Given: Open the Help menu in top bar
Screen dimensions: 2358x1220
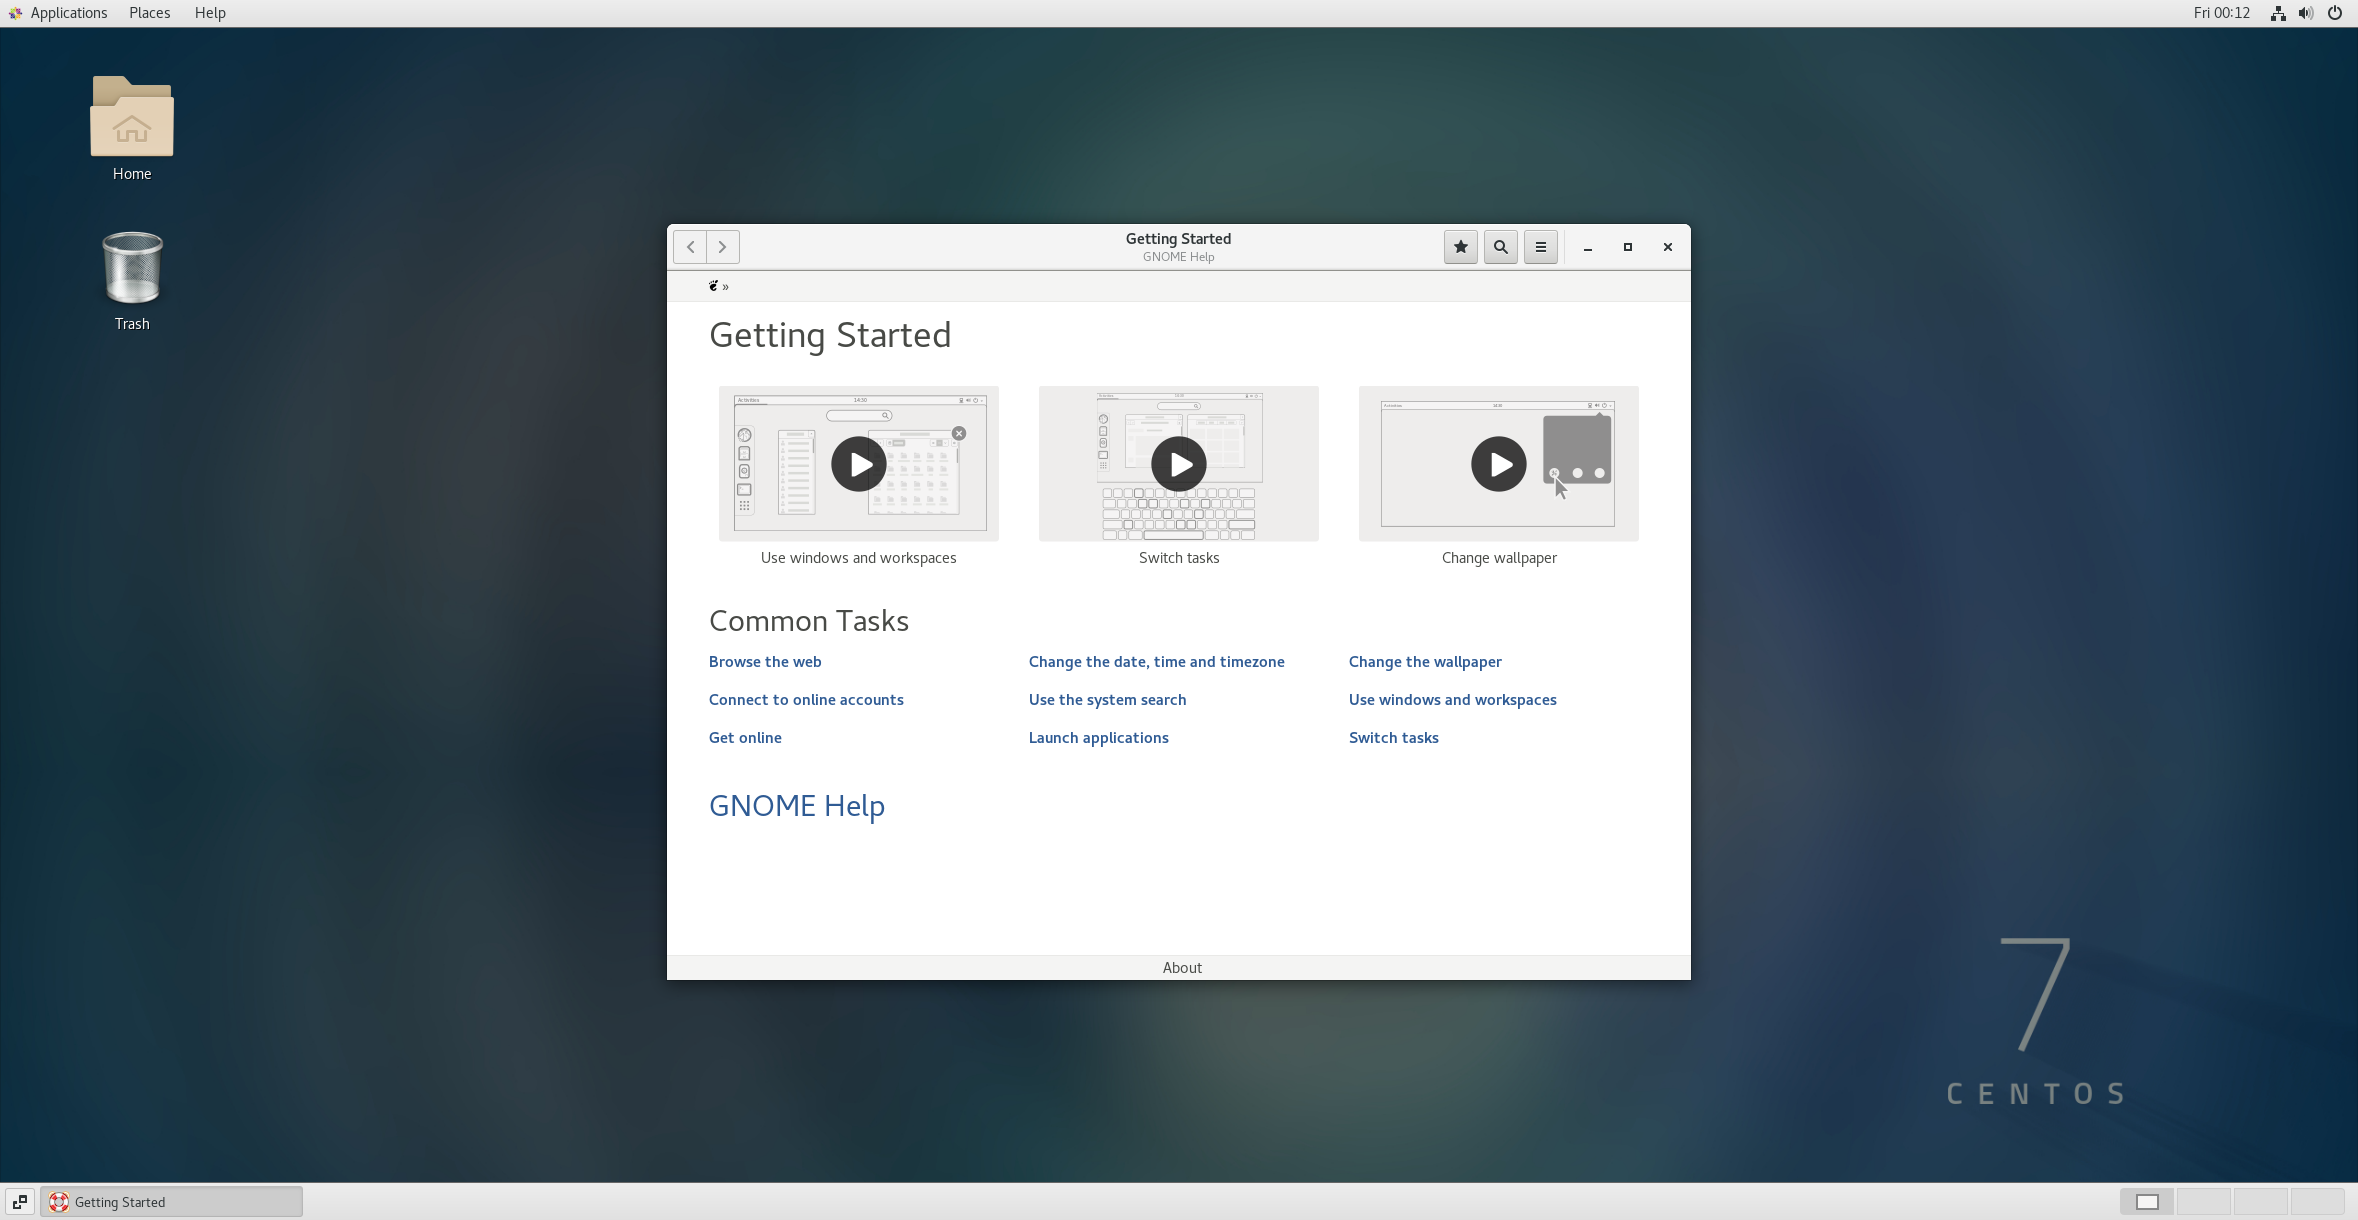Looking at the screenshot, I should 210,13.
